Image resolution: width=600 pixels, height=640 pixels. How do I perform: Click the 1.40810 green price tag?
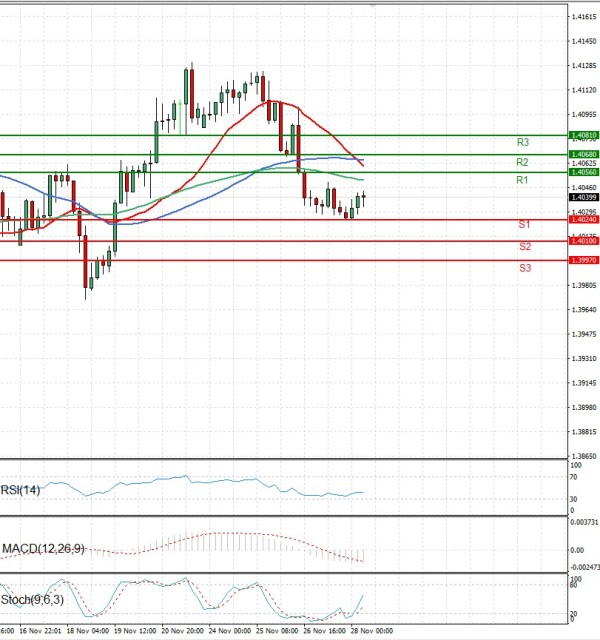[583, 135]
